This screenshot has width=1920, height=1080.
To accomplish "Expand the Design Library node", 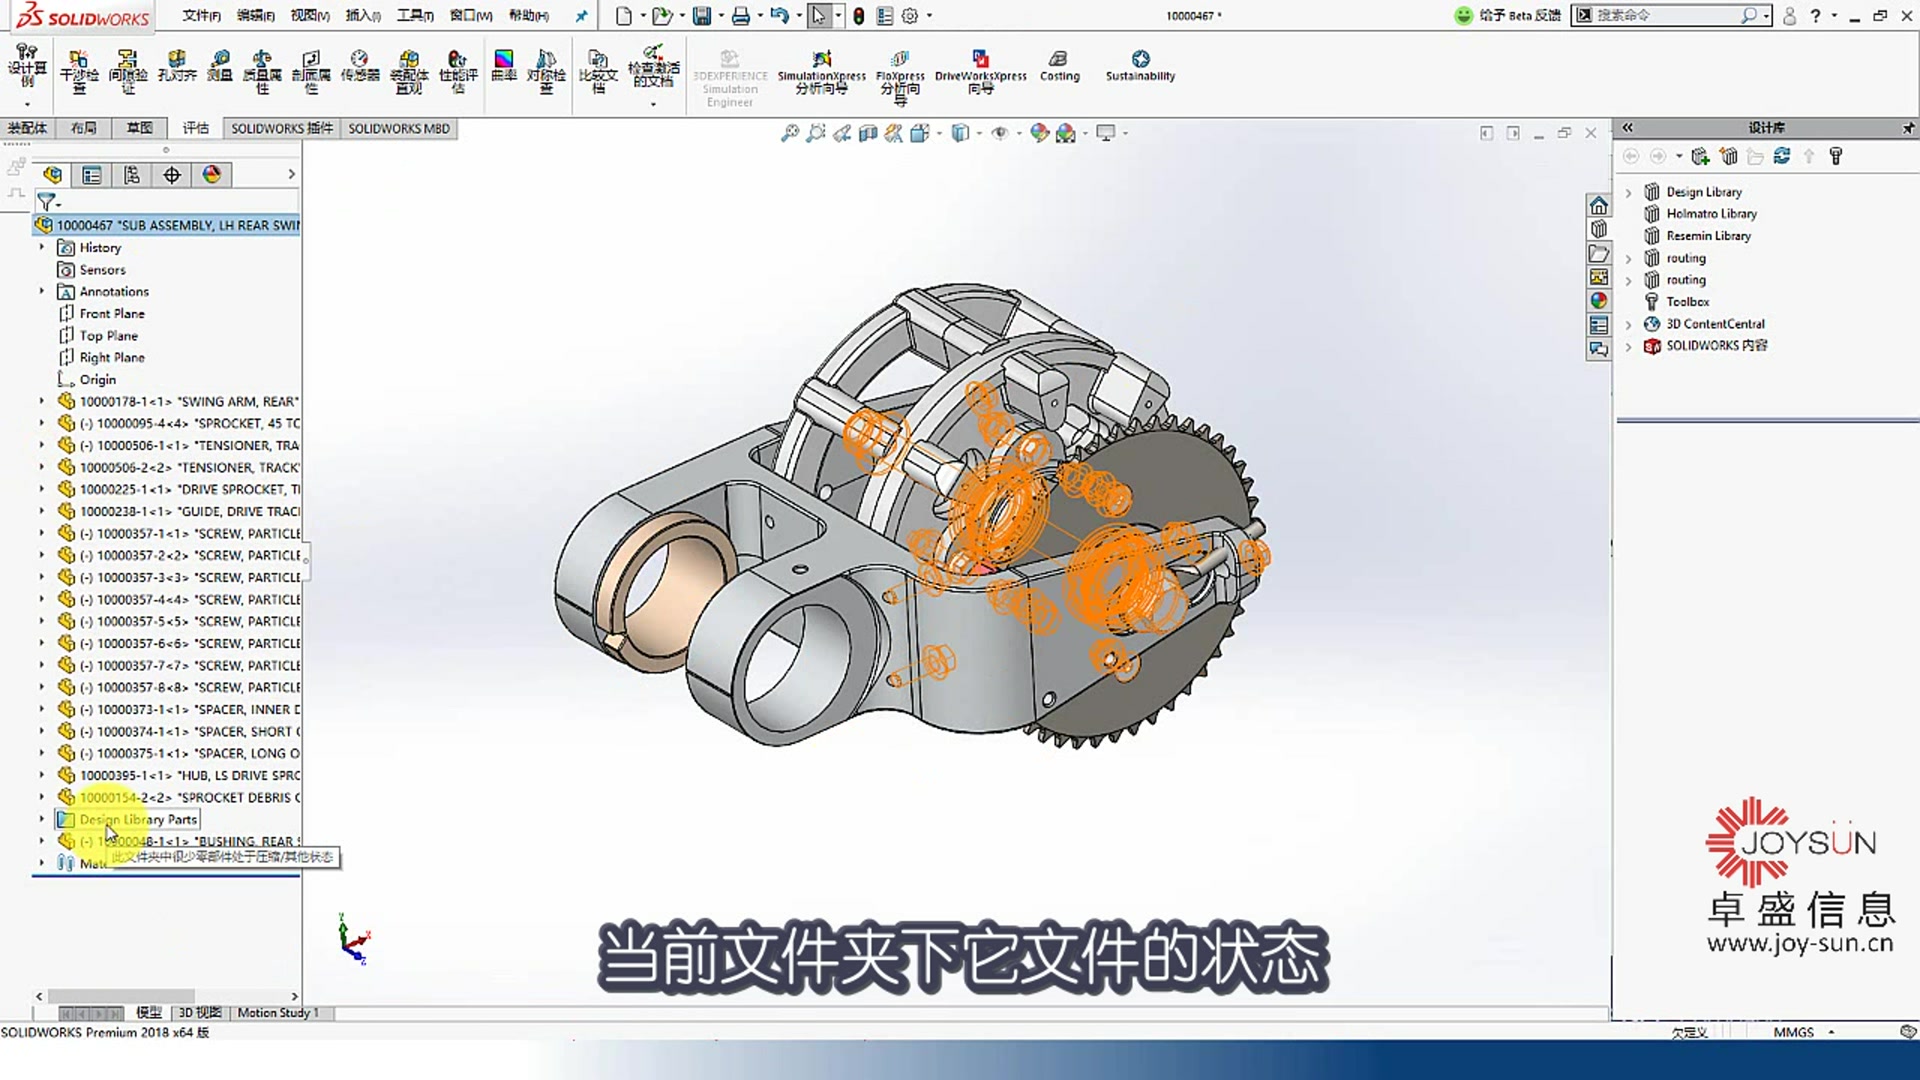I will 1629,192.
